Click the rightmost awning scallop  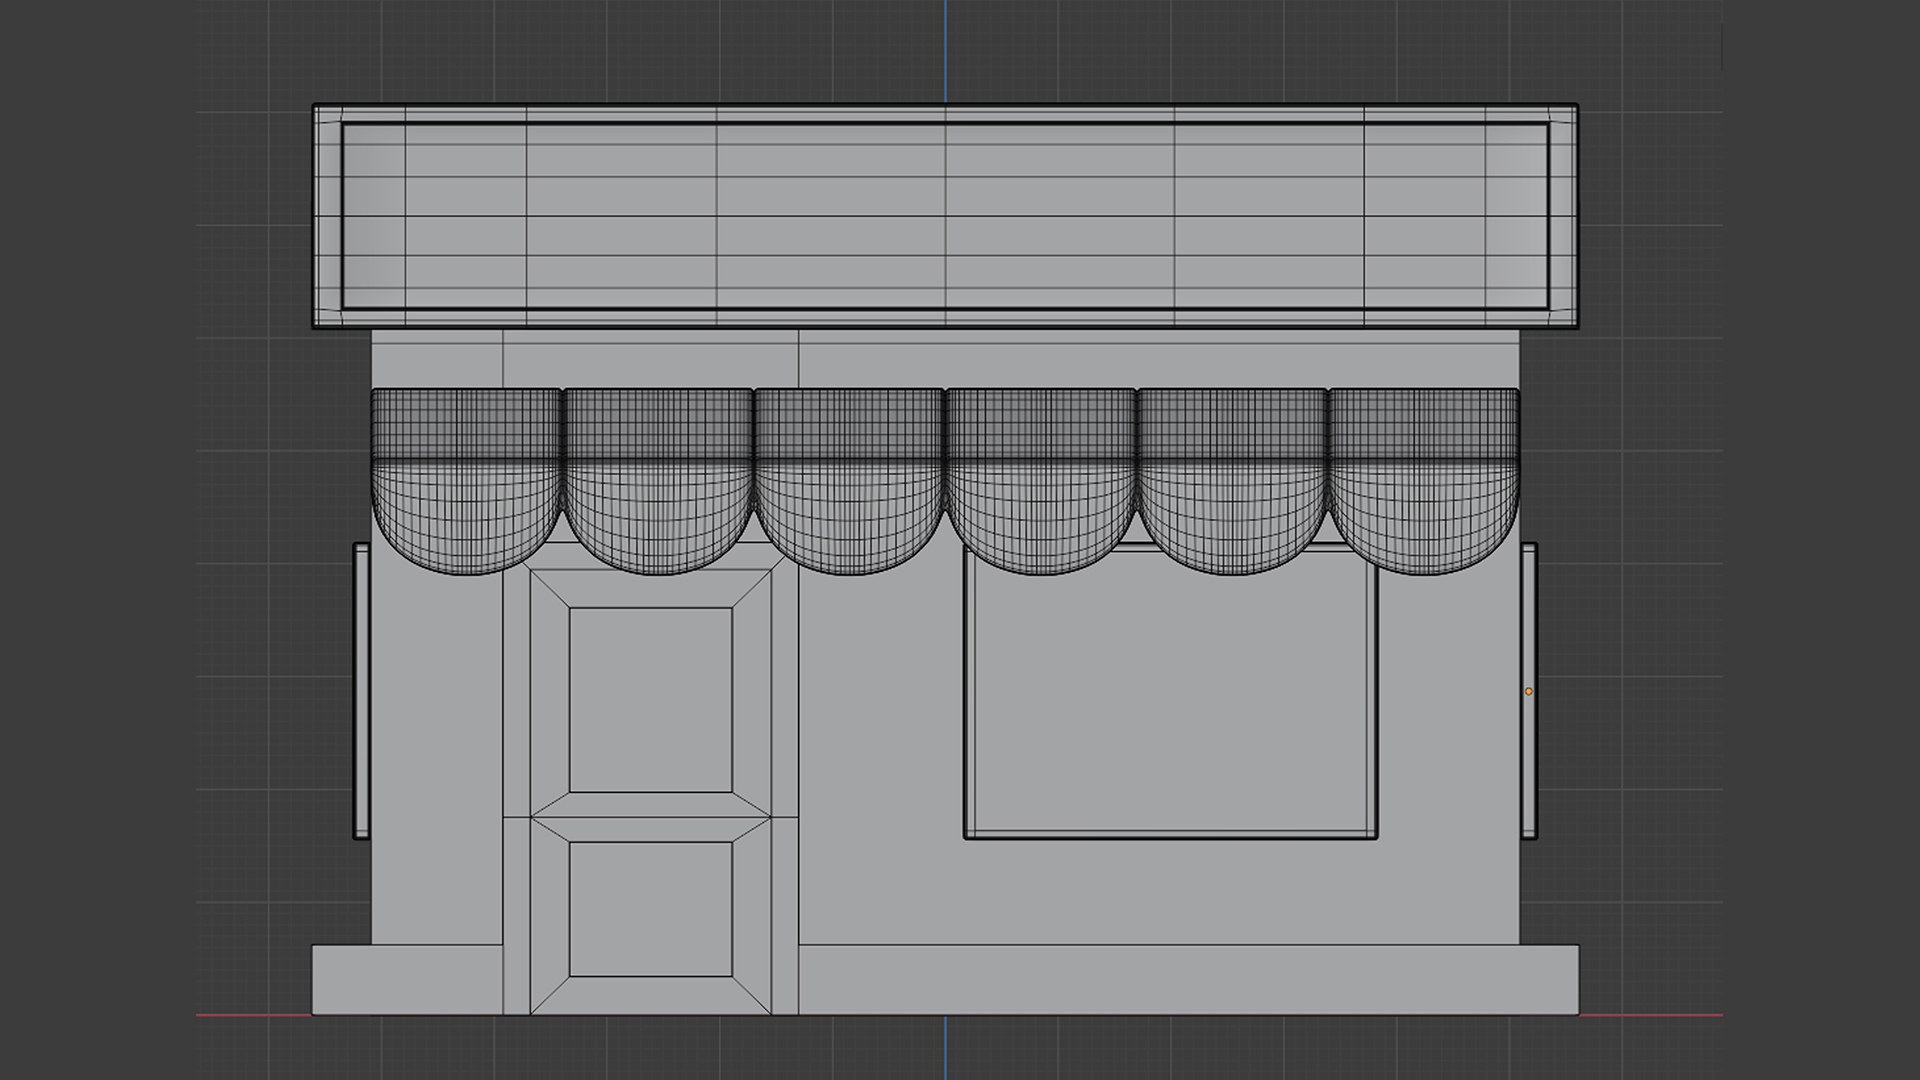pos(1424,480)
